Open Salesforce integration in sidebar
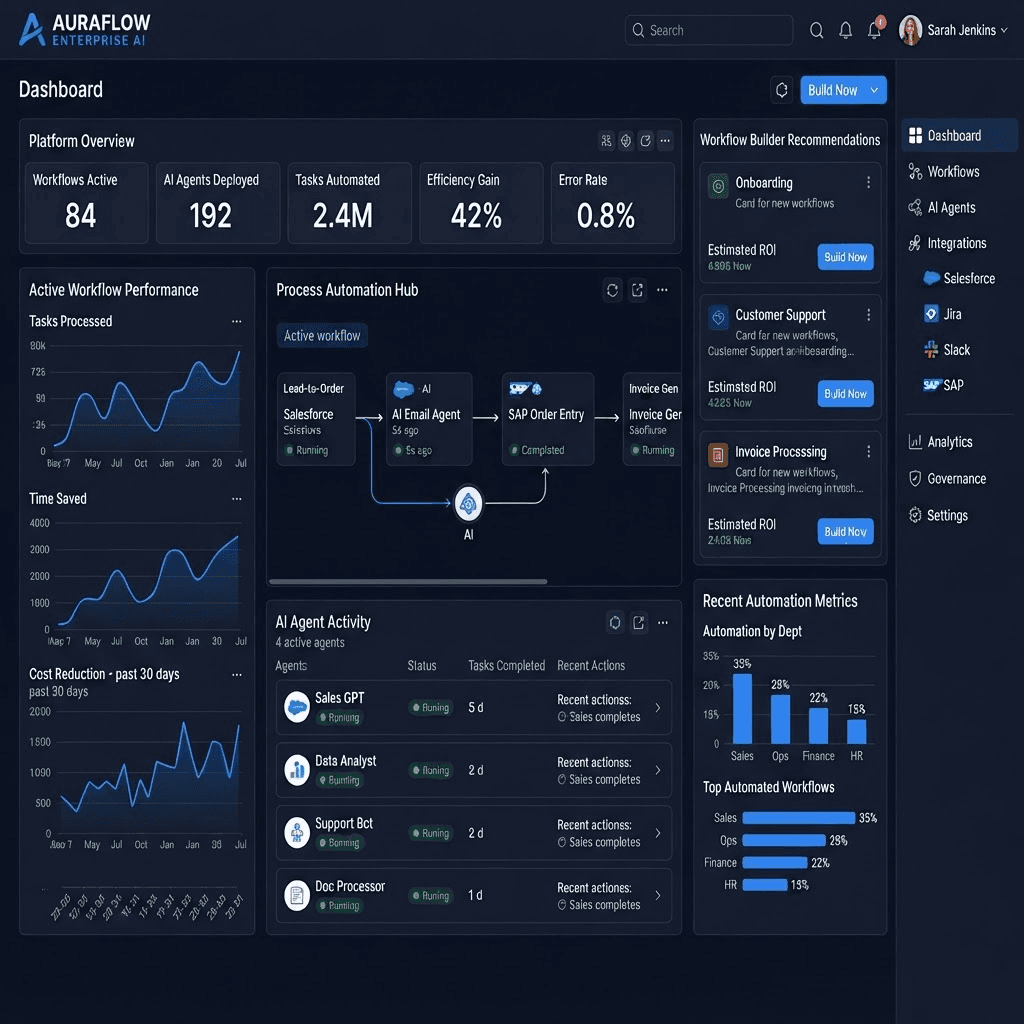Image resolution: width=1024 pixels, height=1024 pixels. pyautogui.click(x=959, y=278)
